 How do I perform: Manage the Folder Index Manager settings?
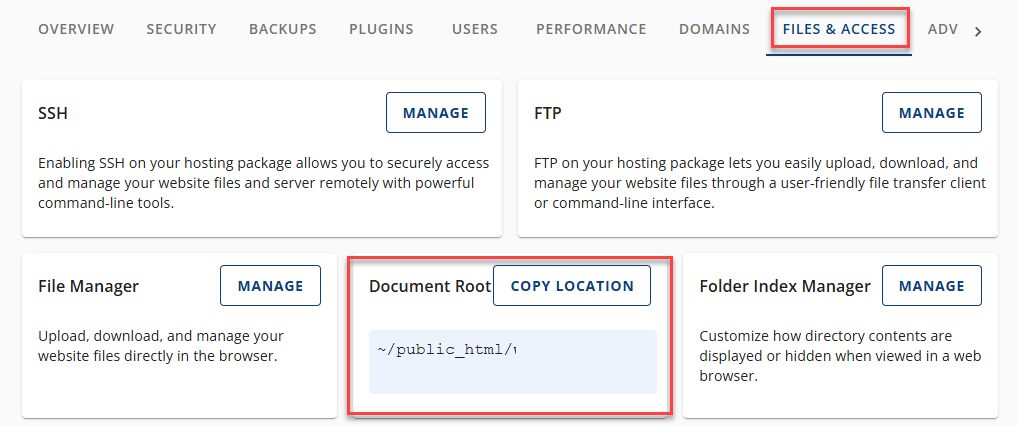(x=931, y=286)
